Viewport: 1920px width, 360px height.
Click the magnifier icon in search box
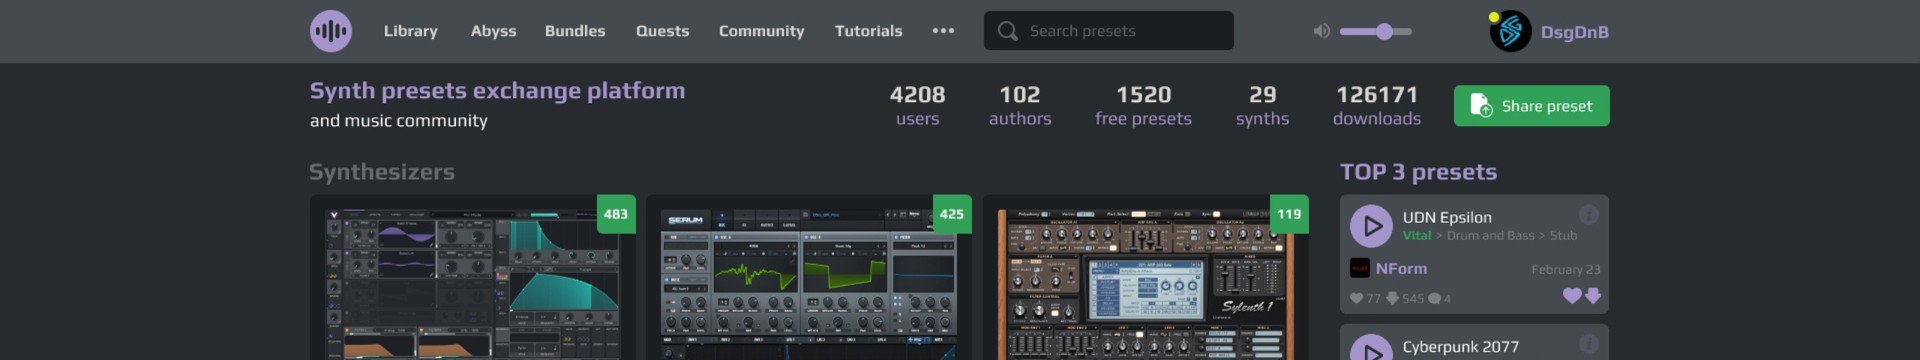pos(1007,31)
